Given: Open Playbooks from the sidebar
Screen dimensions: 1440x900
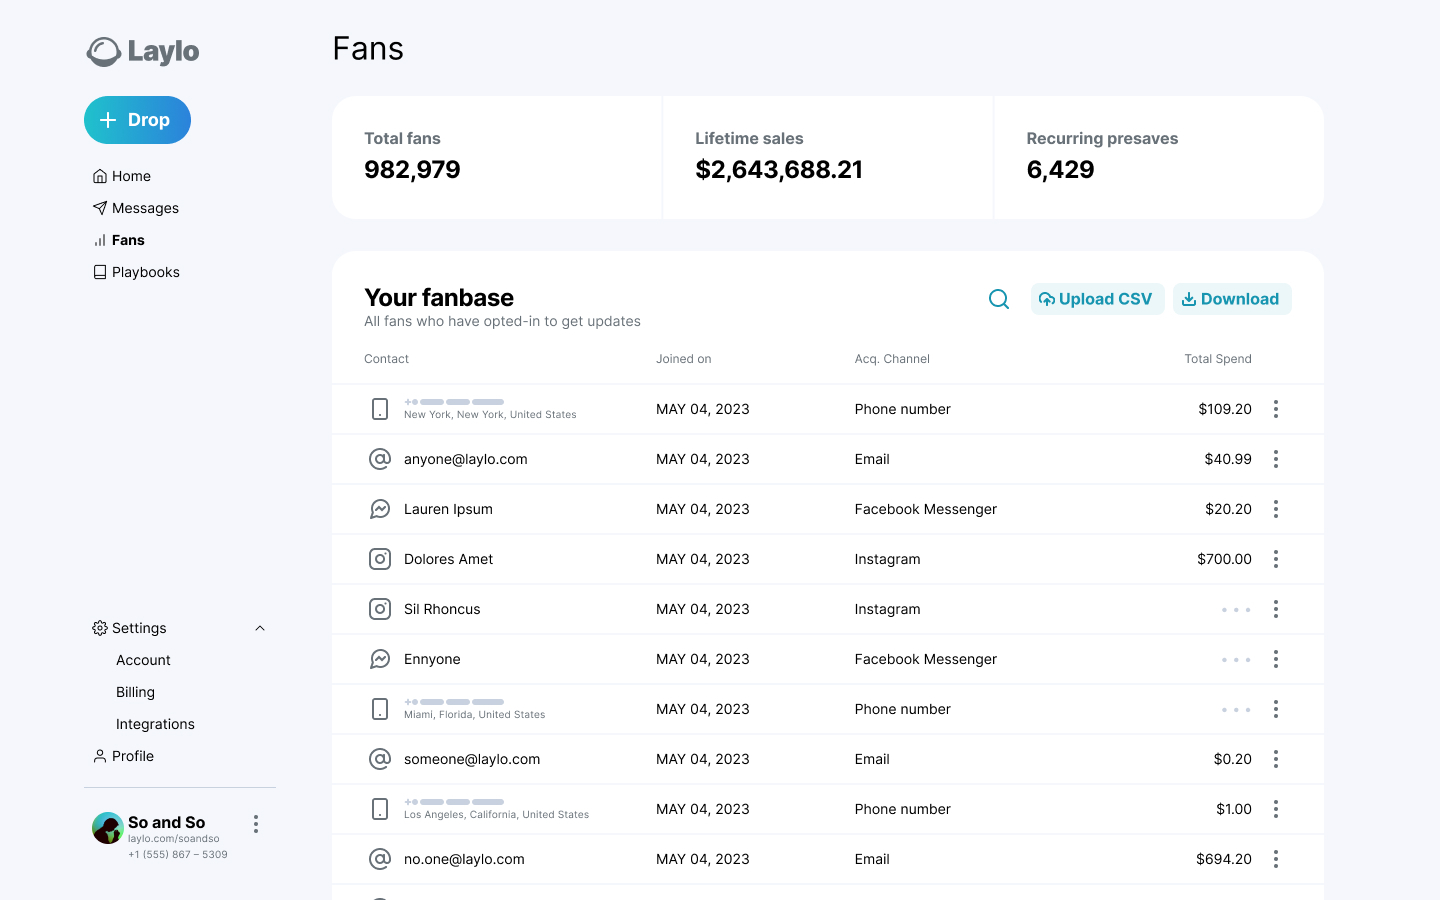Looking at the screenshot, I should tap(145, 272).
